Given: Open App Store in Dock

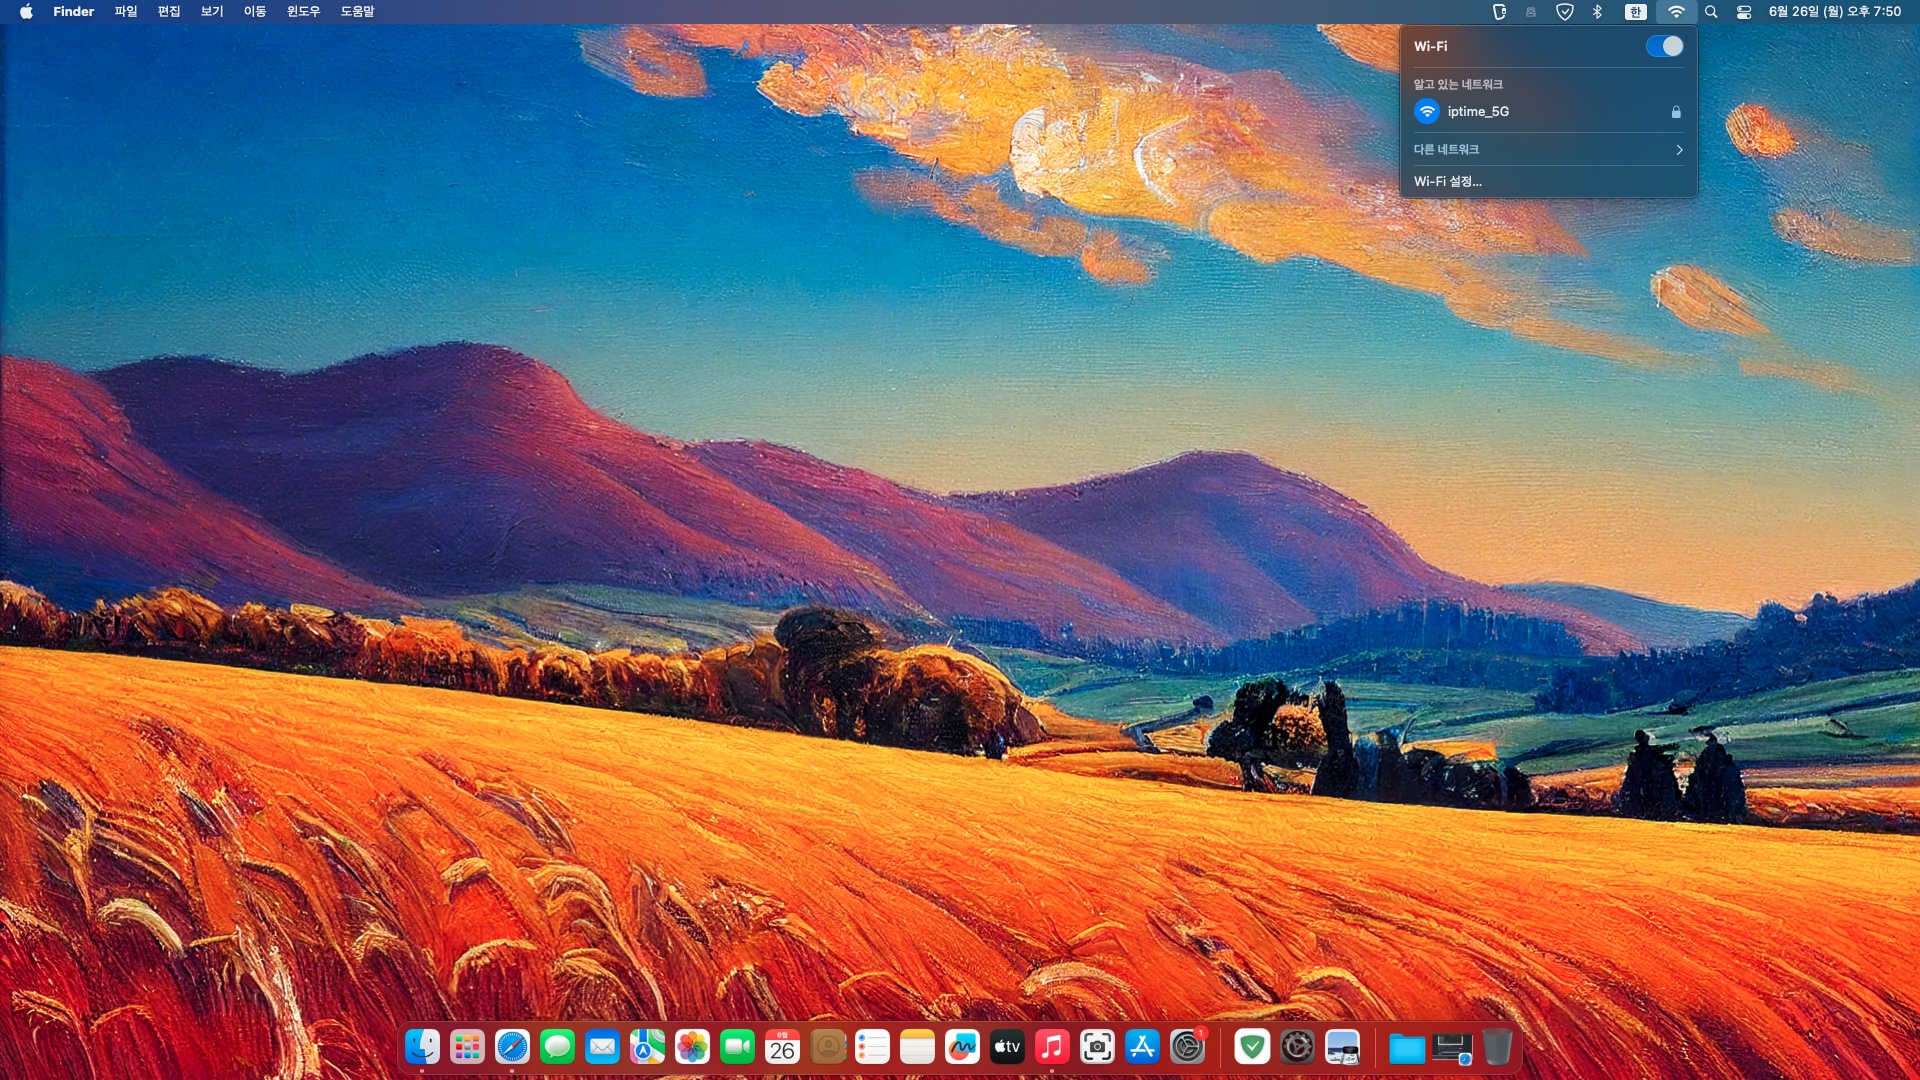Looking at the screenshot, I should pyautogui.click(x=1142, y=1047).
